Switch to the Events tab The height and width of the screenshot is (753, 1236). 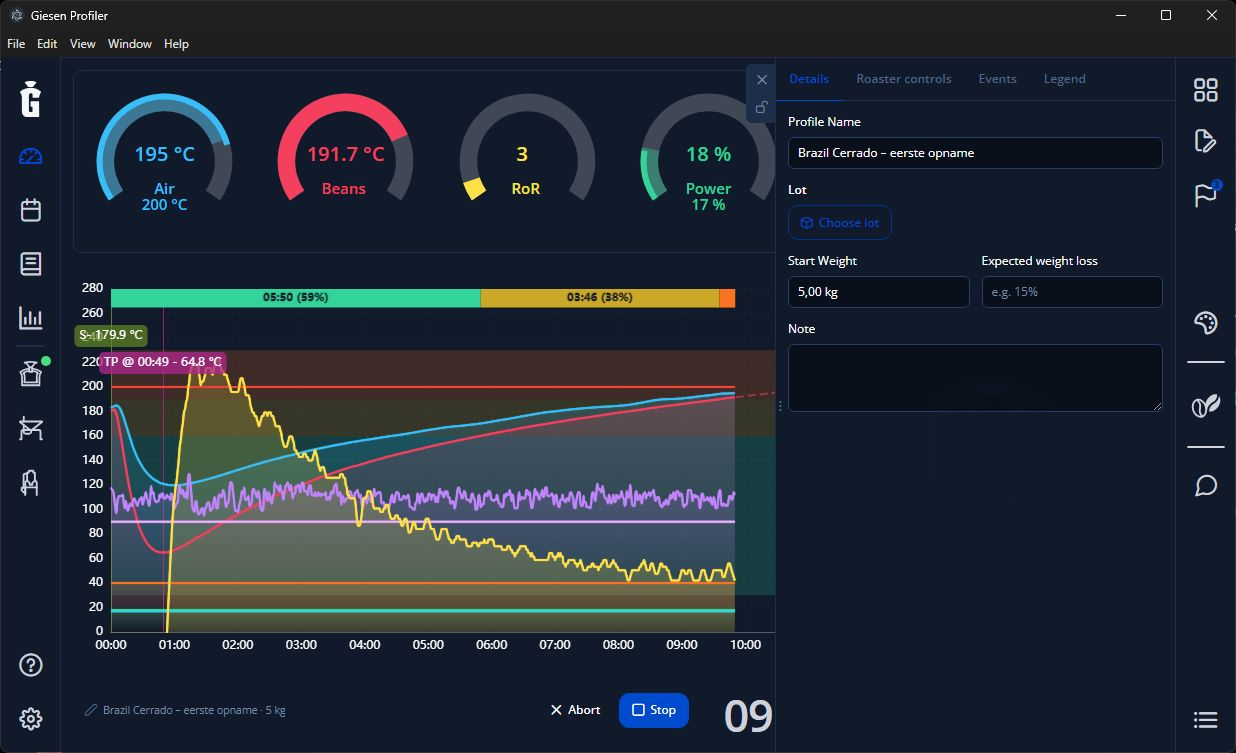pos(997,79)
